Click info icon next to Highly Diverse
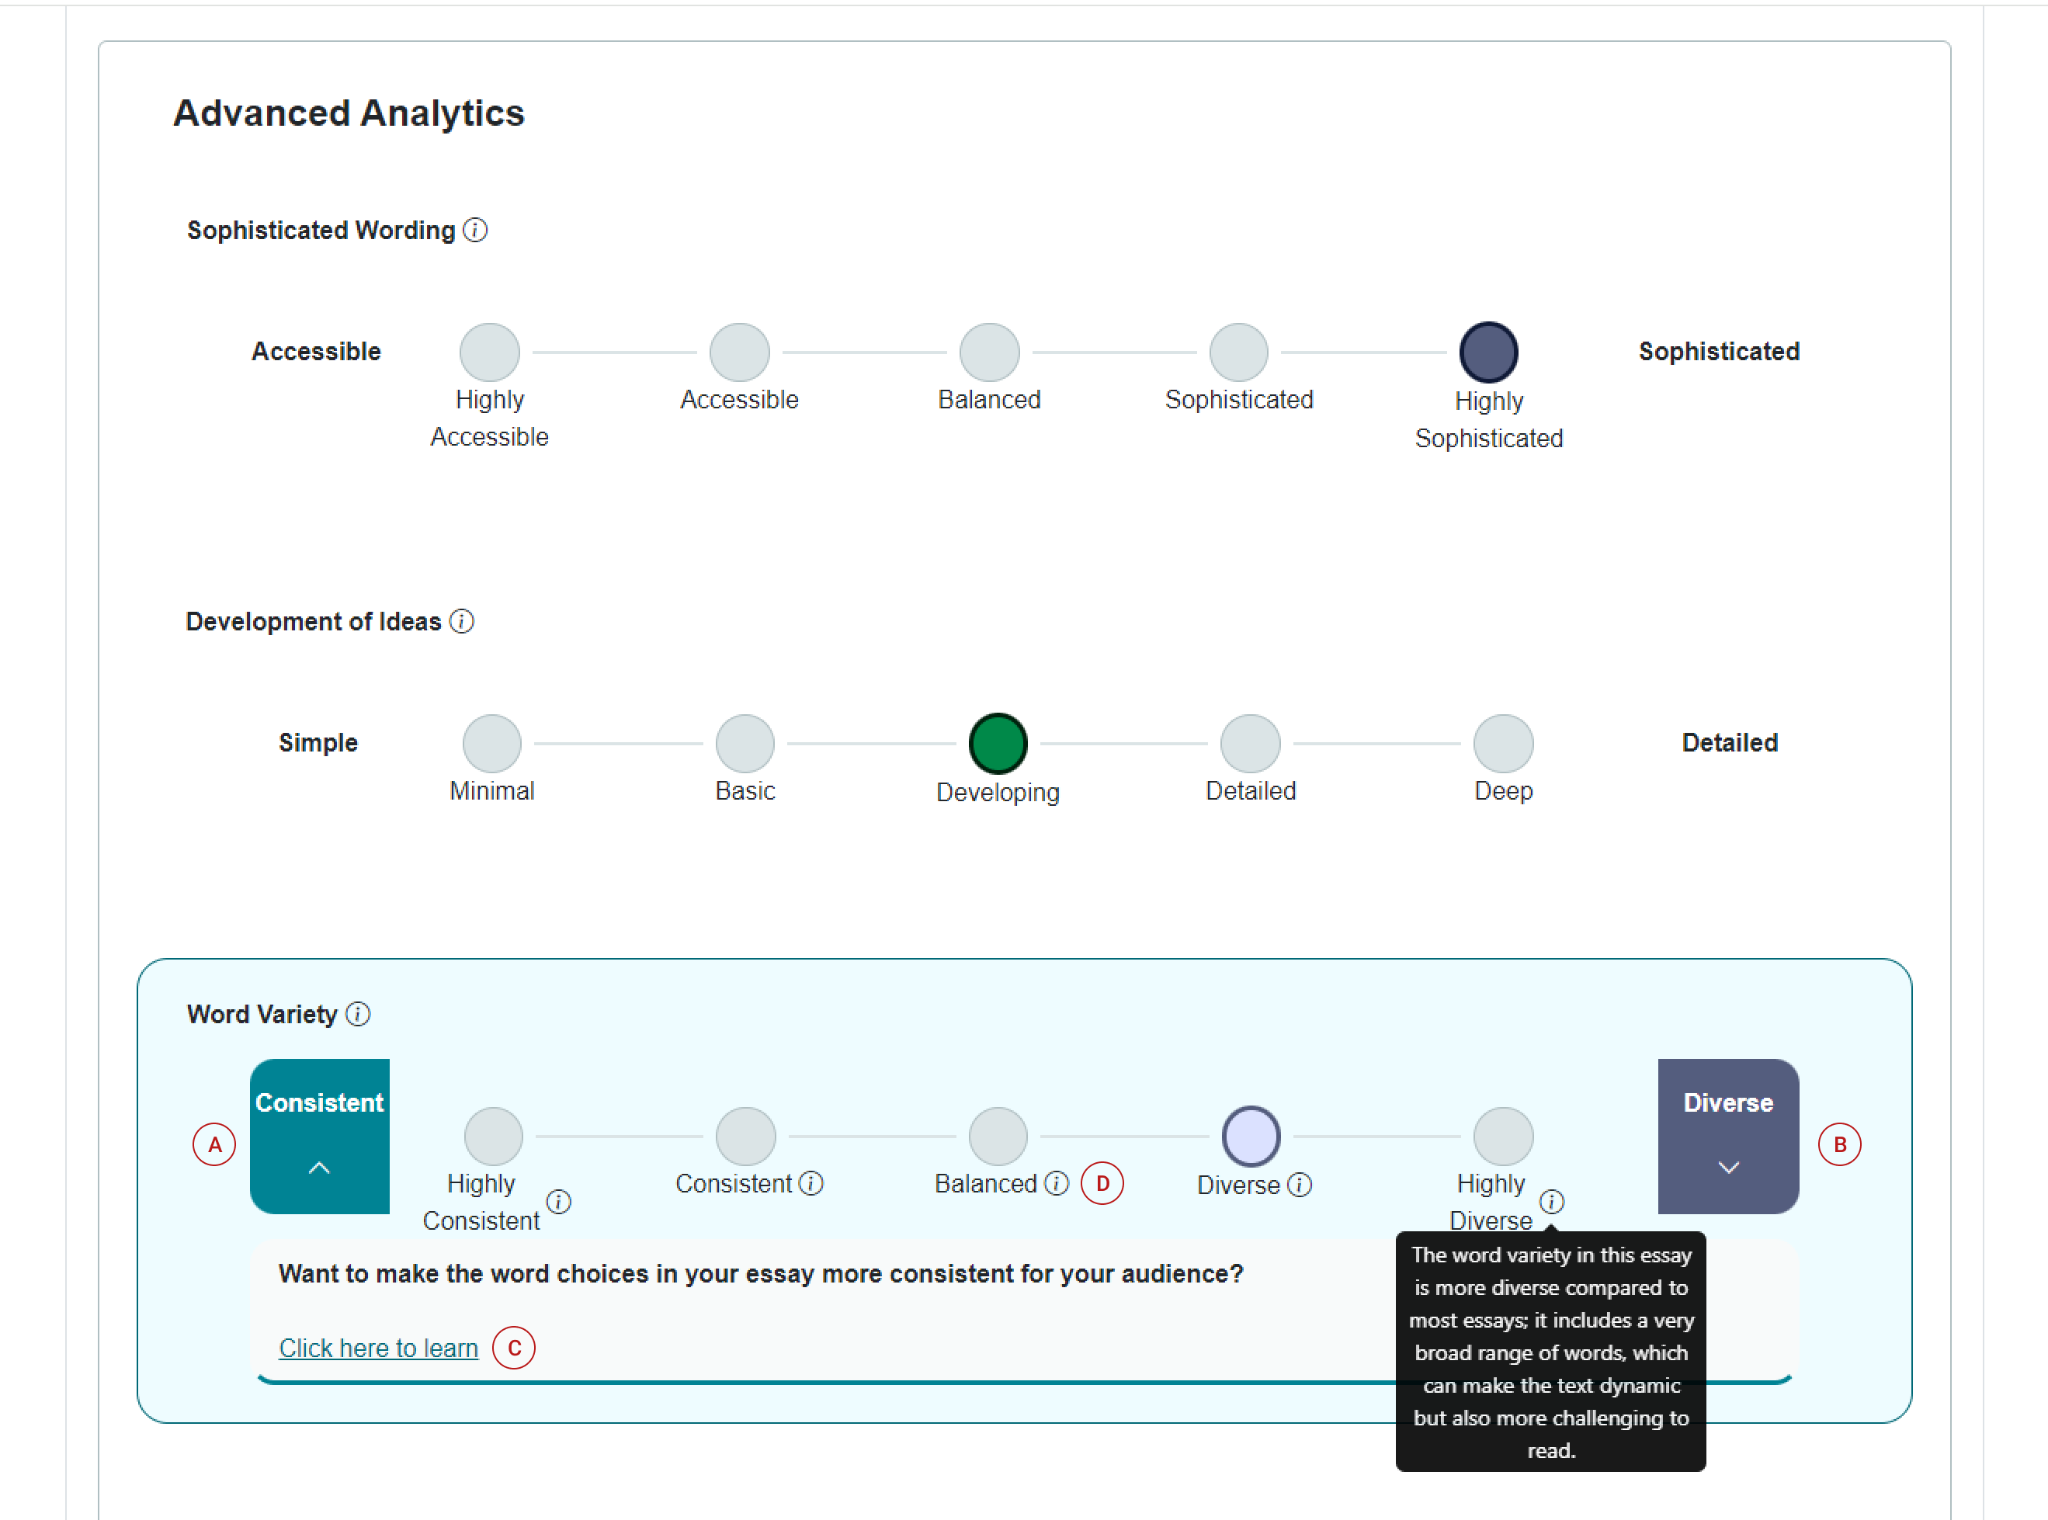The image size is (2048, 1520). 1552,1201
